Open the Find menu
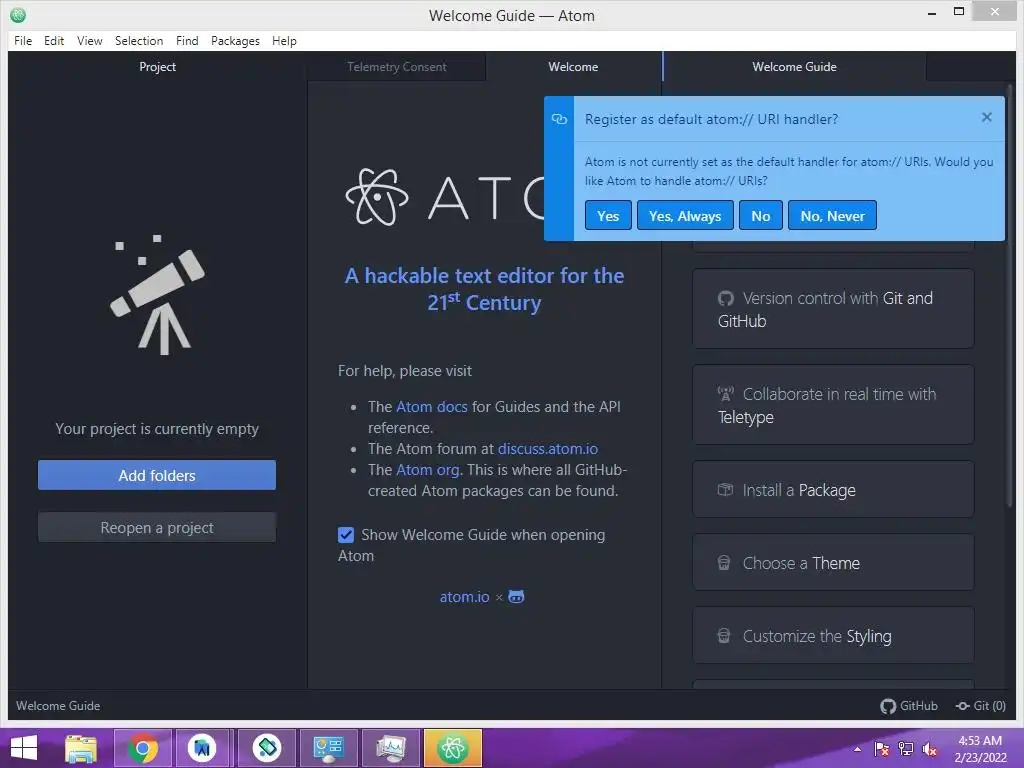The height and width of the screenshot is (768, 1024). click(187, 40)
